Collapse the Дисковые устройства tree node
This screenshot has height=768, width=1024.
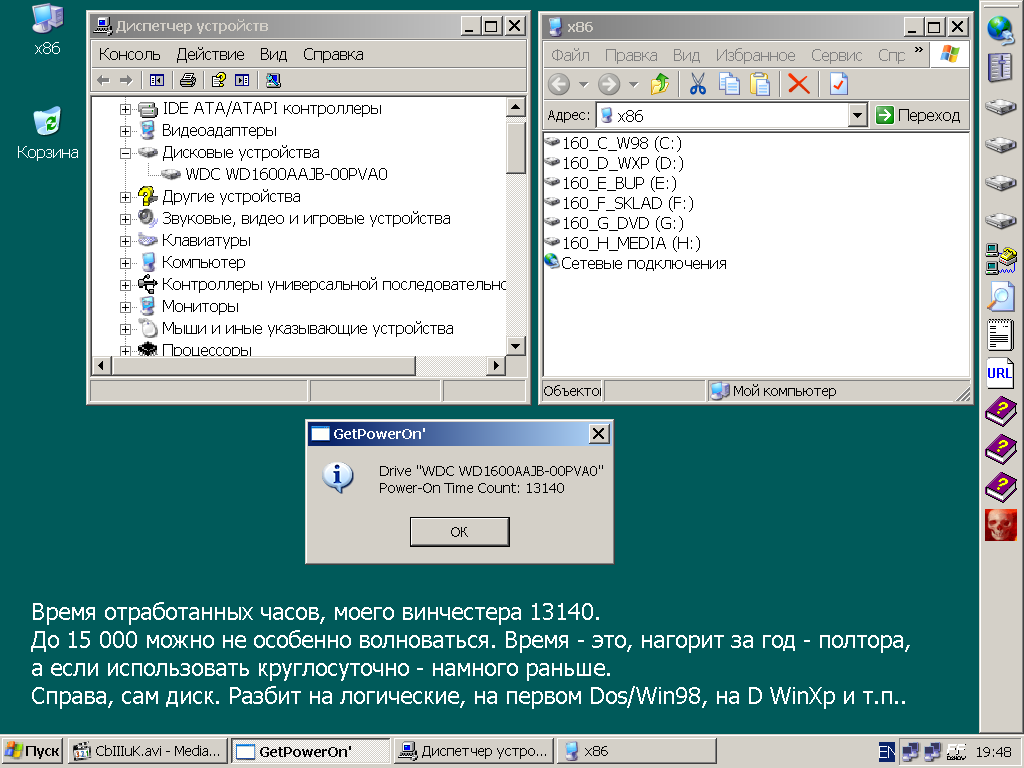pyautogui.click(x=125, y=153)
